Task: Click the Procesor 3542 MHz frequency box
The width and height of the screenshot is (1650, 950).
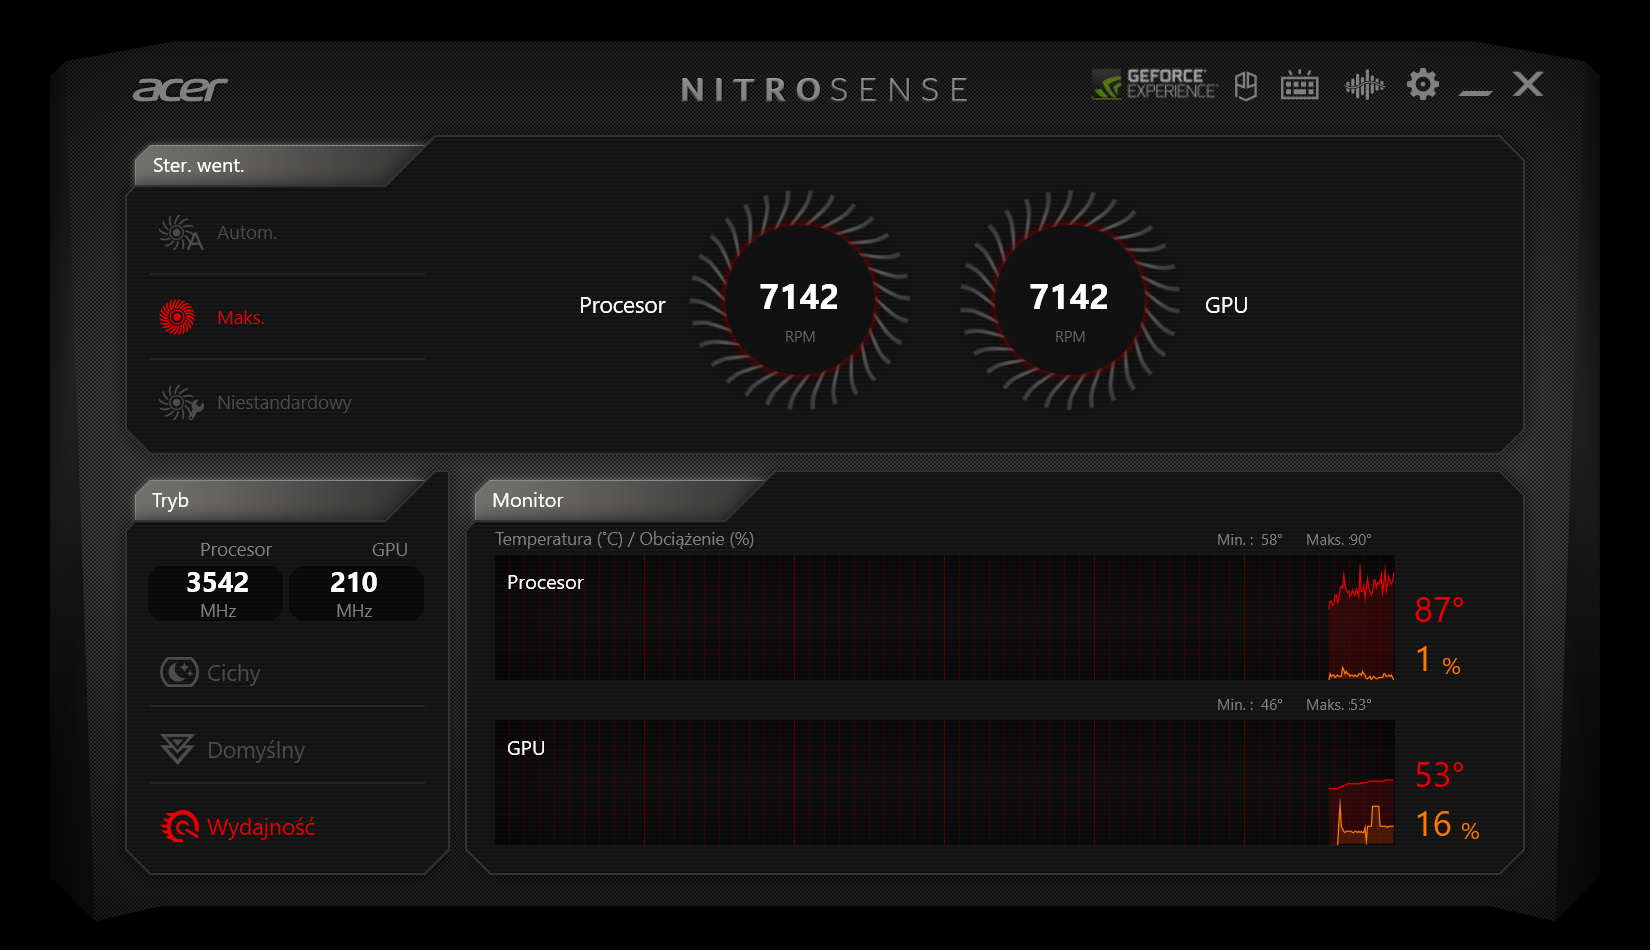Action: click(x=217, y=594)
